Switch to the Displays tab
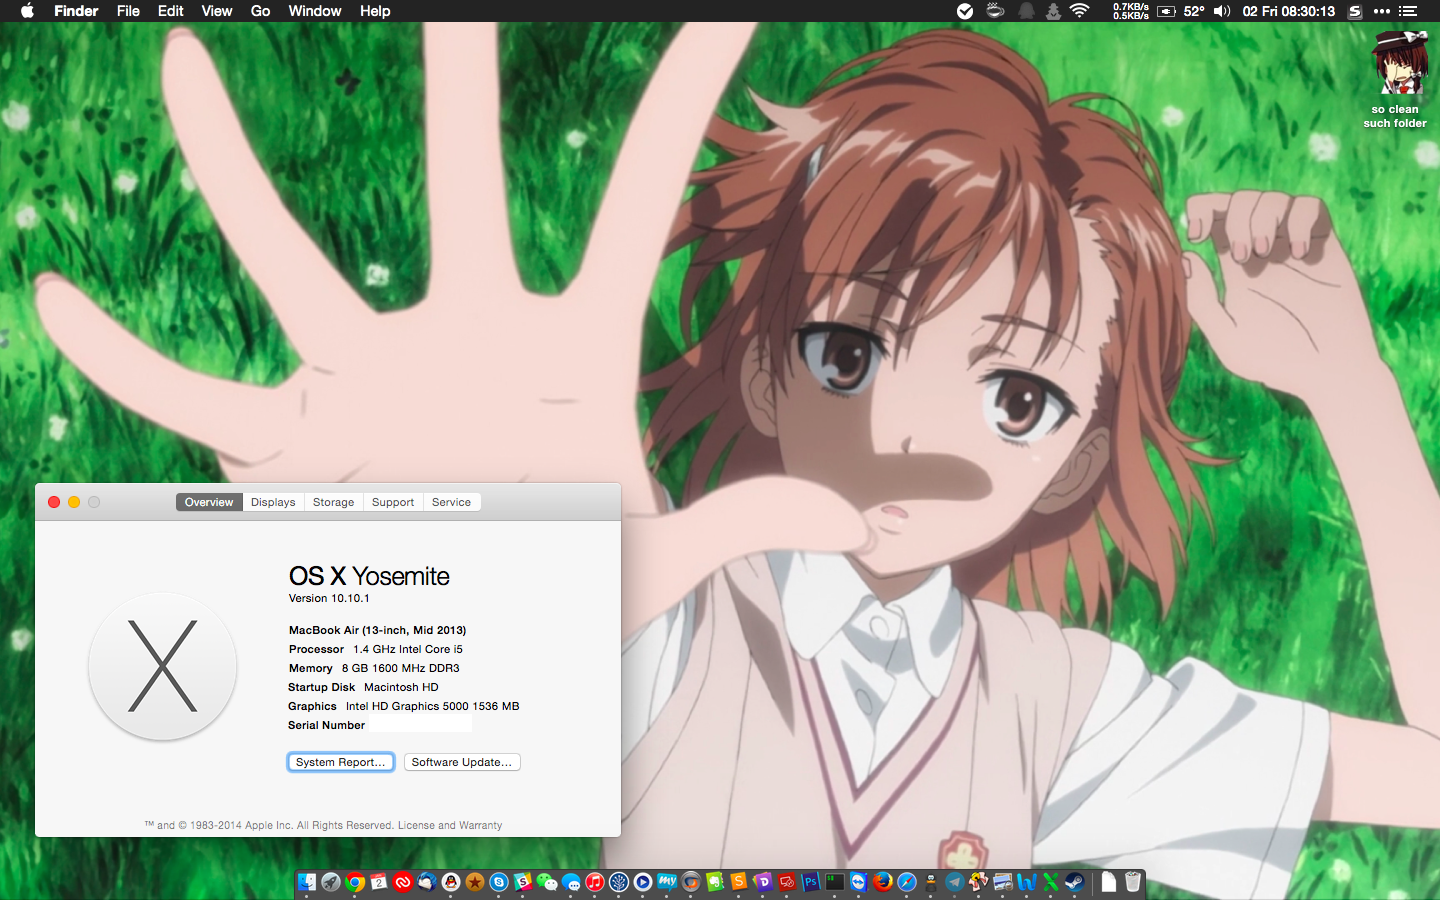The width and height of the screenshot is (1440, 900). click(273, 502)
